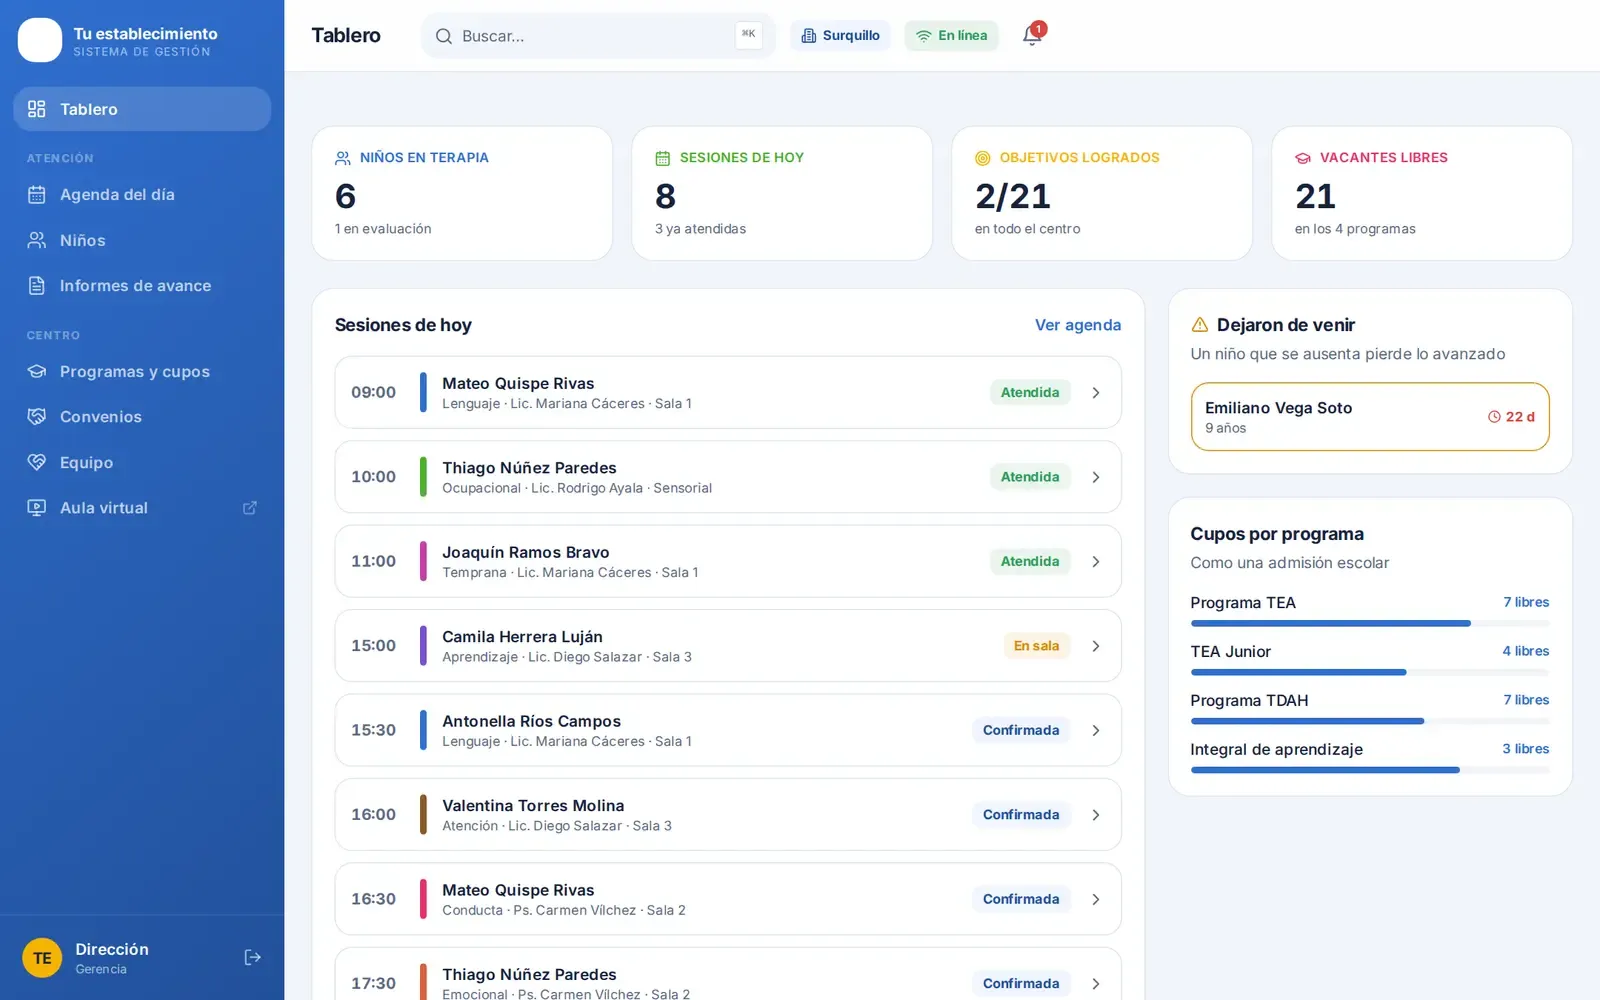This screenshot has height=1000, width=1600.
Task: Navigate to Programas y cupos
Action: pos(142,372)
